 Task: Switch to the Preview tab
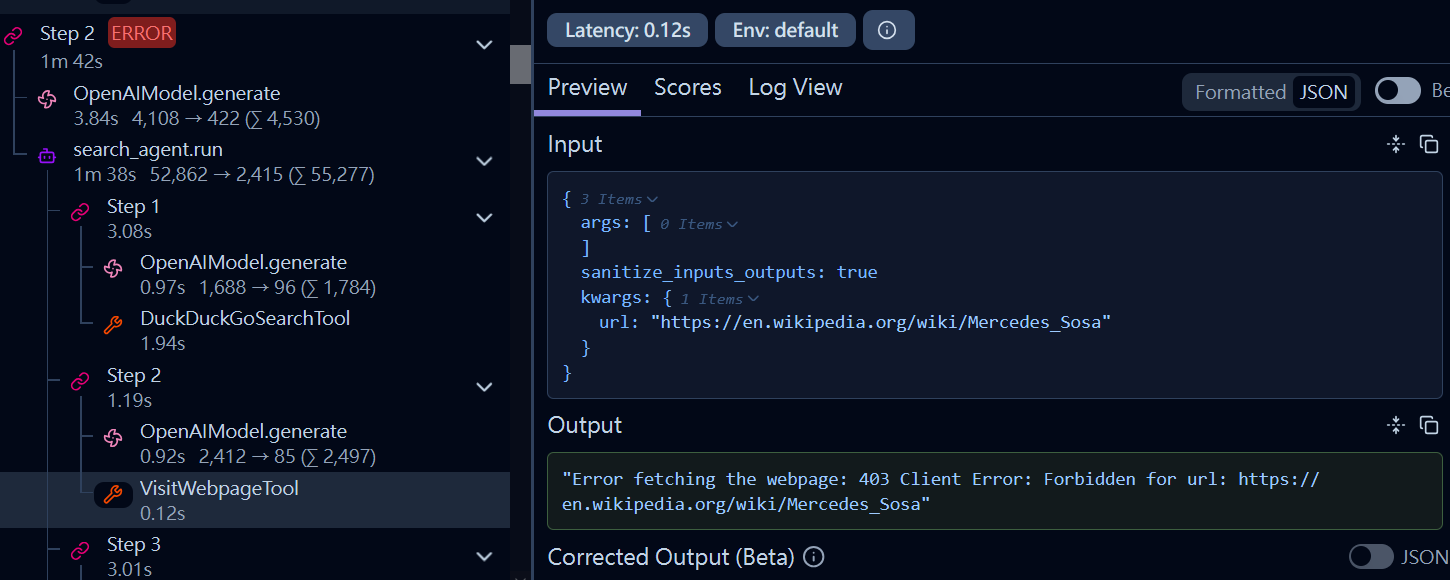[587, 88]
